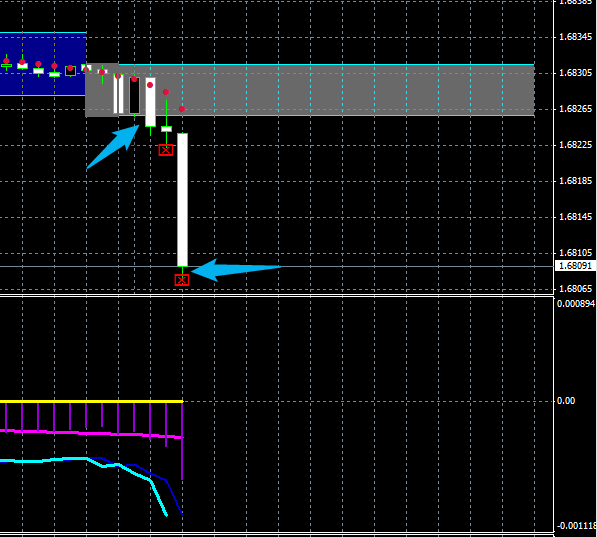
Task: Click the 0.00 indicator scale label
Action: [x=566, y=401]
